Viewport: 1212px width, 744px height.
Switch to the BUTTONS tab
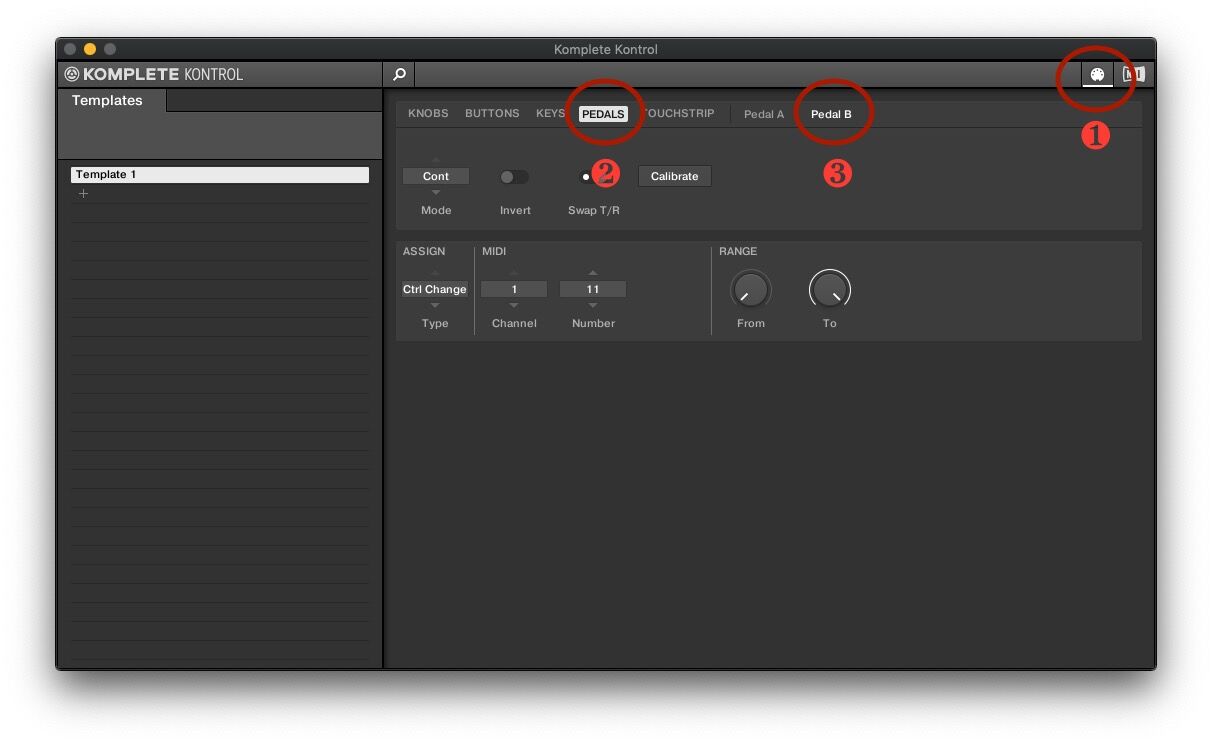tap(492, 114)
